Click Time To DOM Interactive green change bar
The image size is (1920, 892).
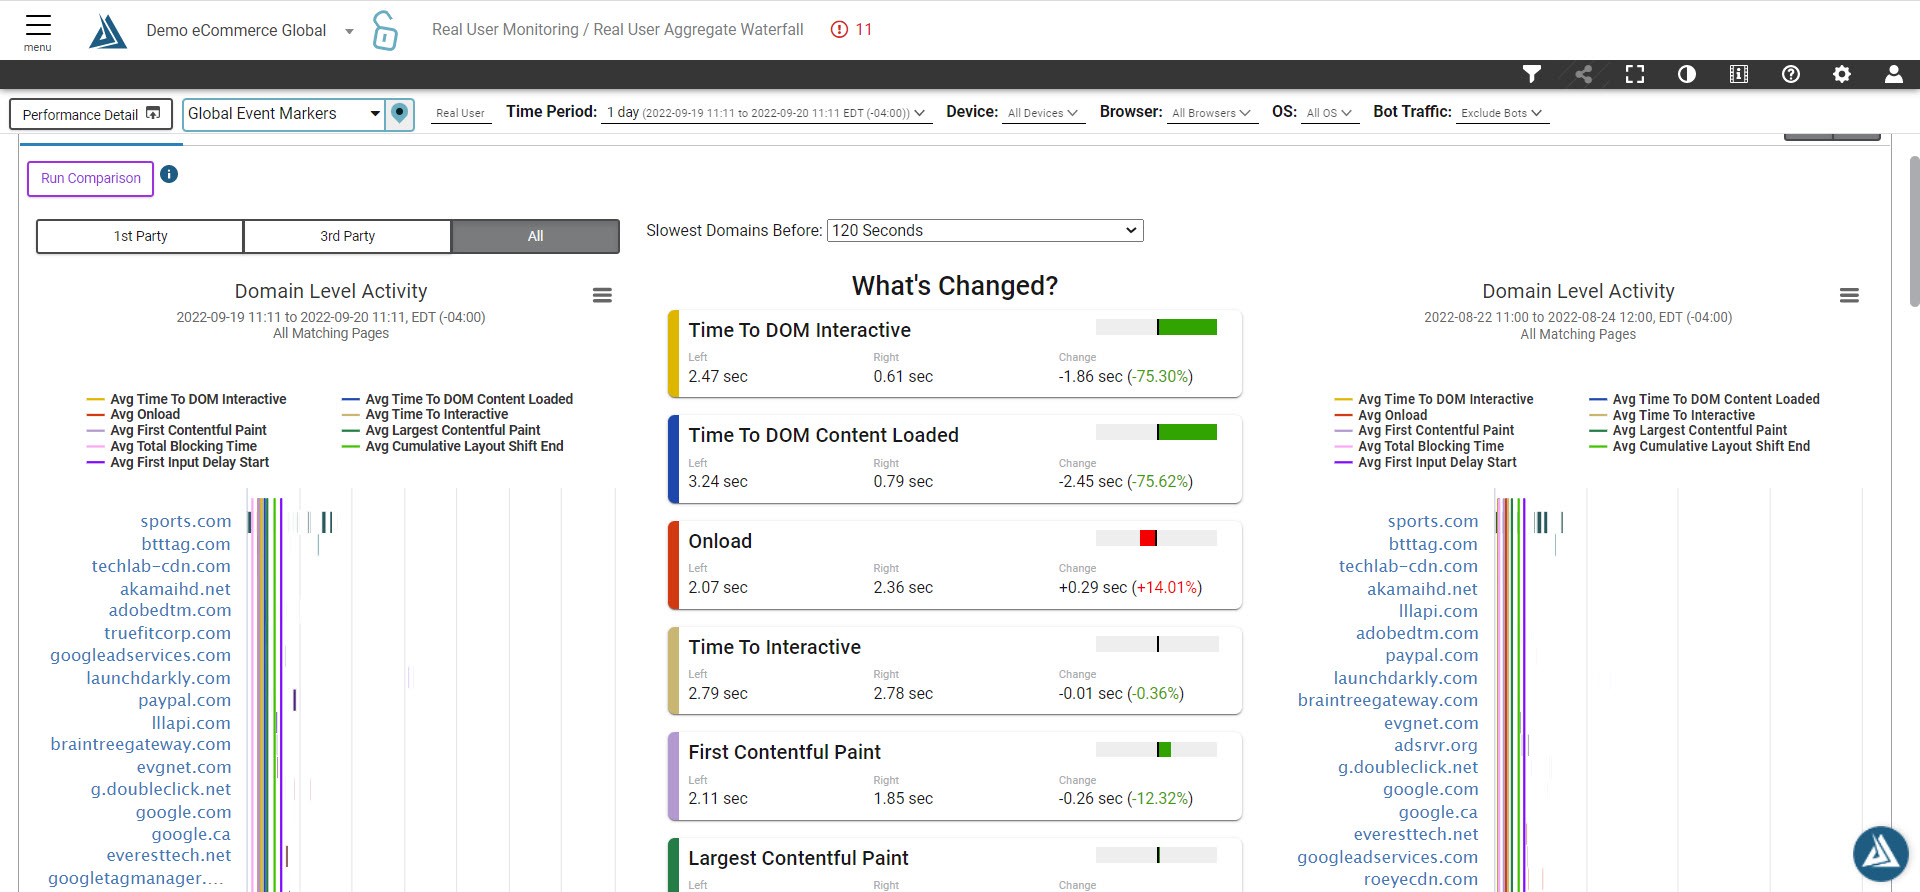click(x=1187, y=327)
